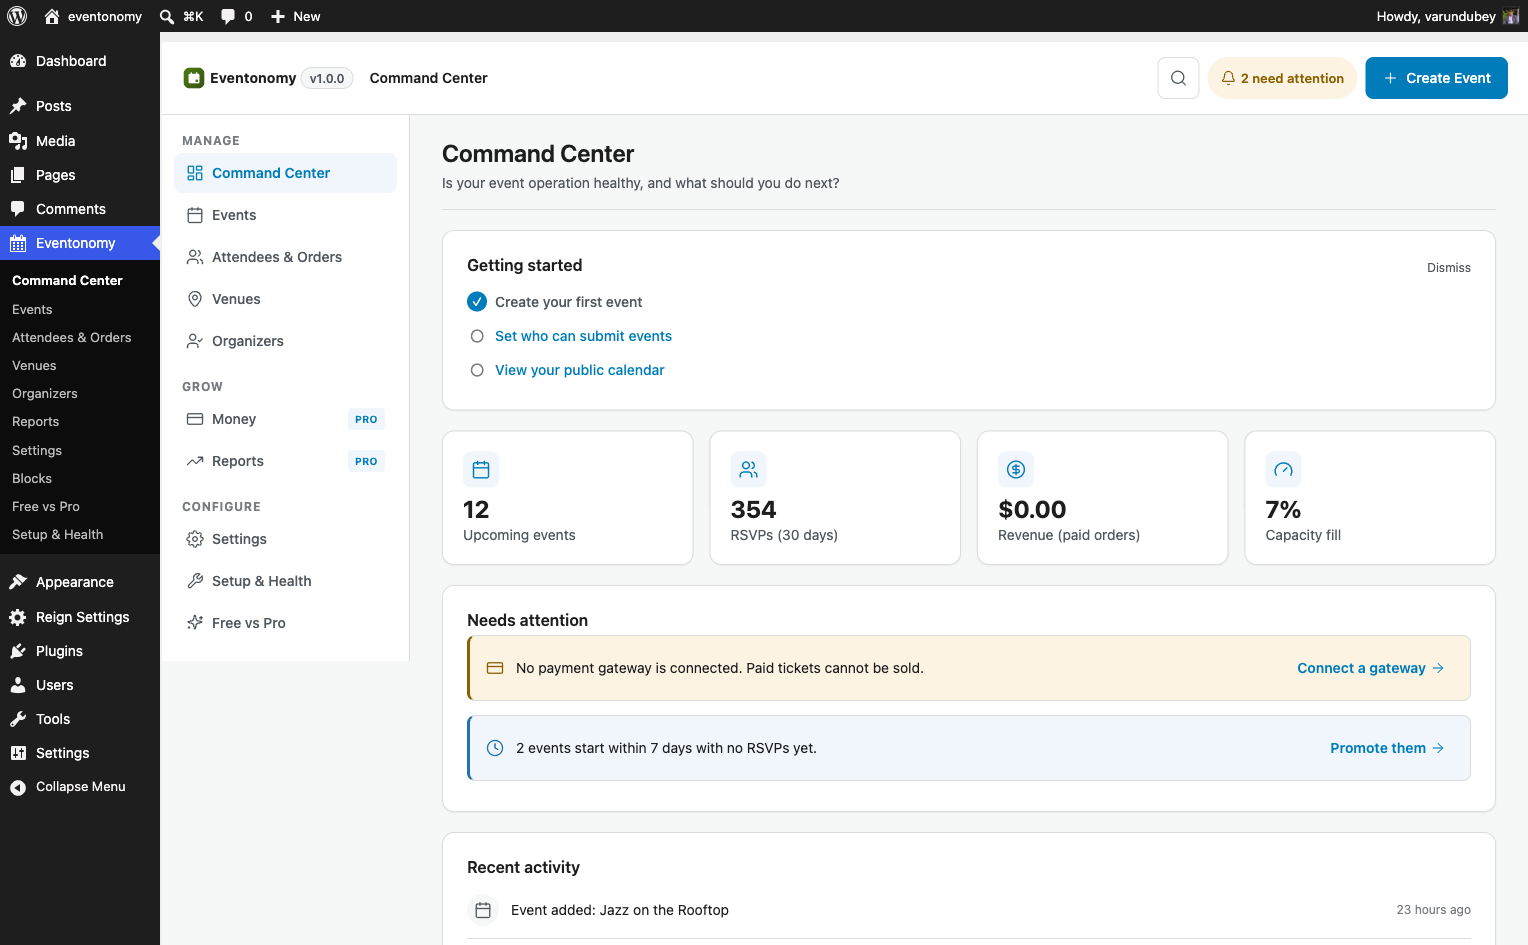Open Media in the WordPress sidebar
This screenshot has width=1528, height=945.
(x=80, y=141)
